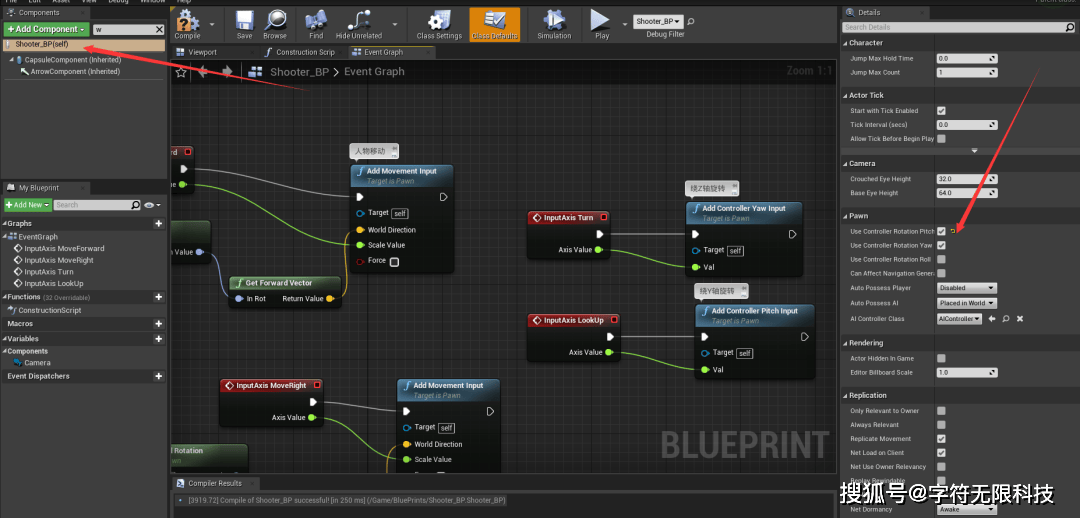
Task: Reset Use Controller Rotation Pitch to default
Action: tap(953, 231)
